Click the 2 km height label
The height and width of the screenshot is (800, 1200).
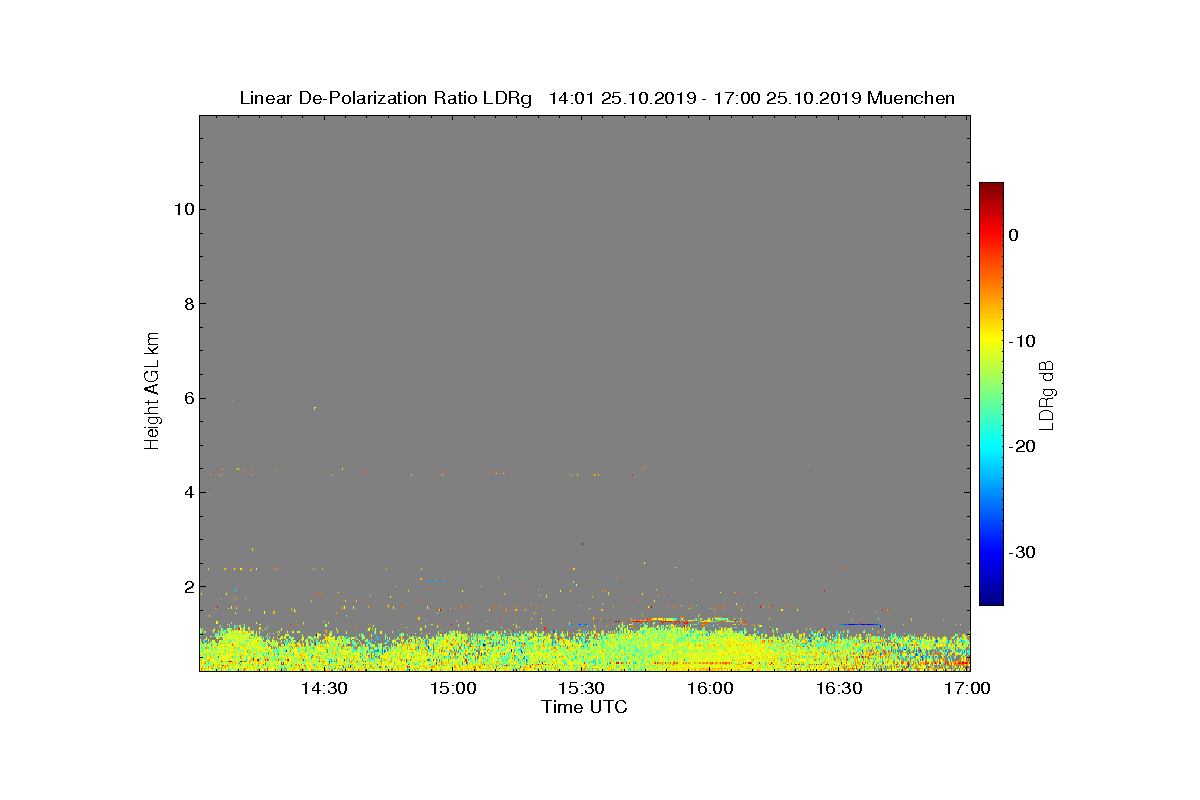187,587
